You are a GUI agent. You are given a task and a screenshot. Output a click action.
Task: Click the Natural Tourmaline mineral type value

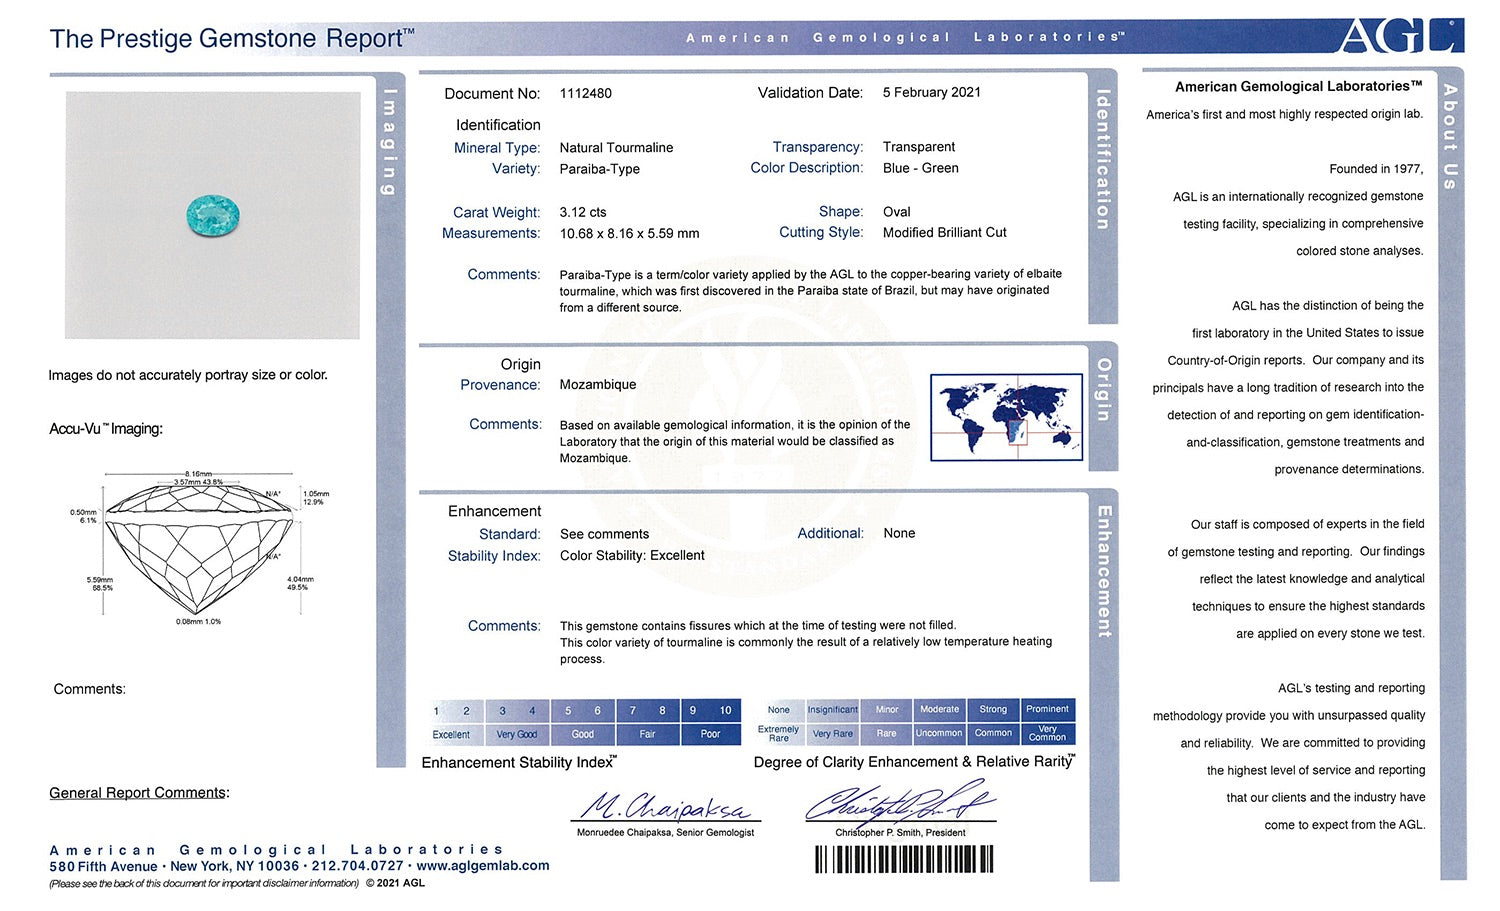coord(616,147)
